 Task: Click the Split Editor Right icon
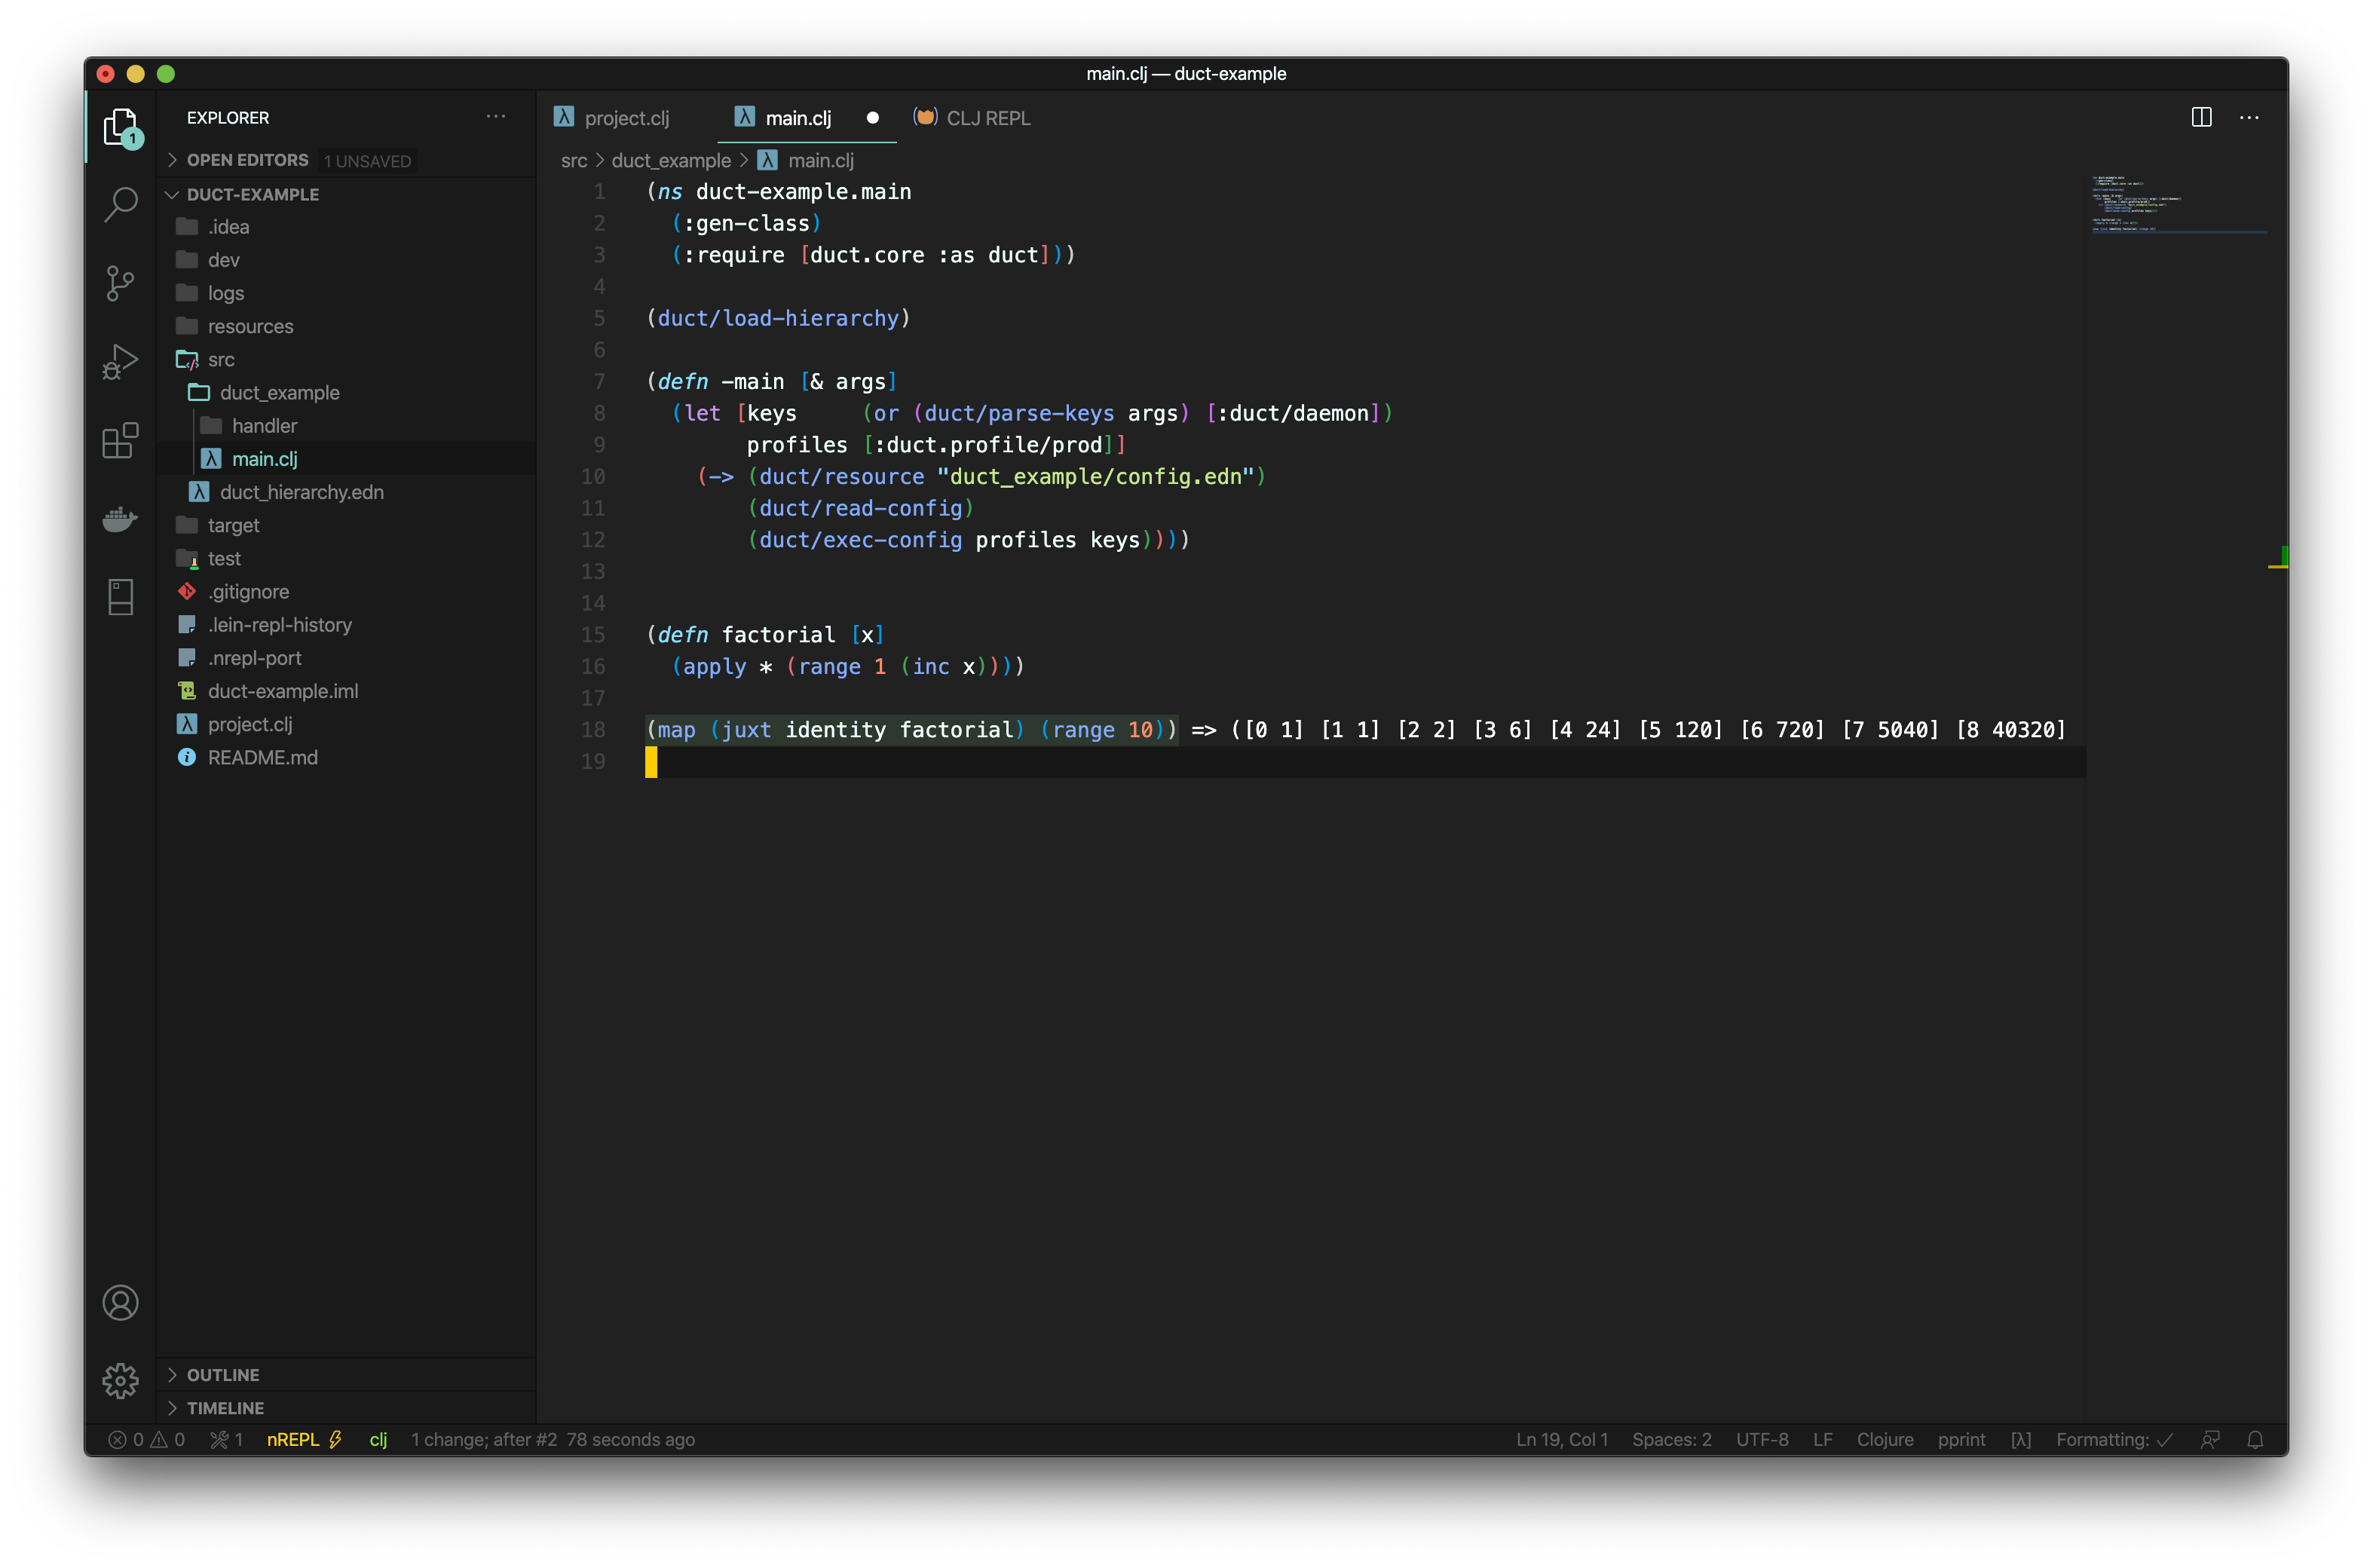coord(2201,117)
